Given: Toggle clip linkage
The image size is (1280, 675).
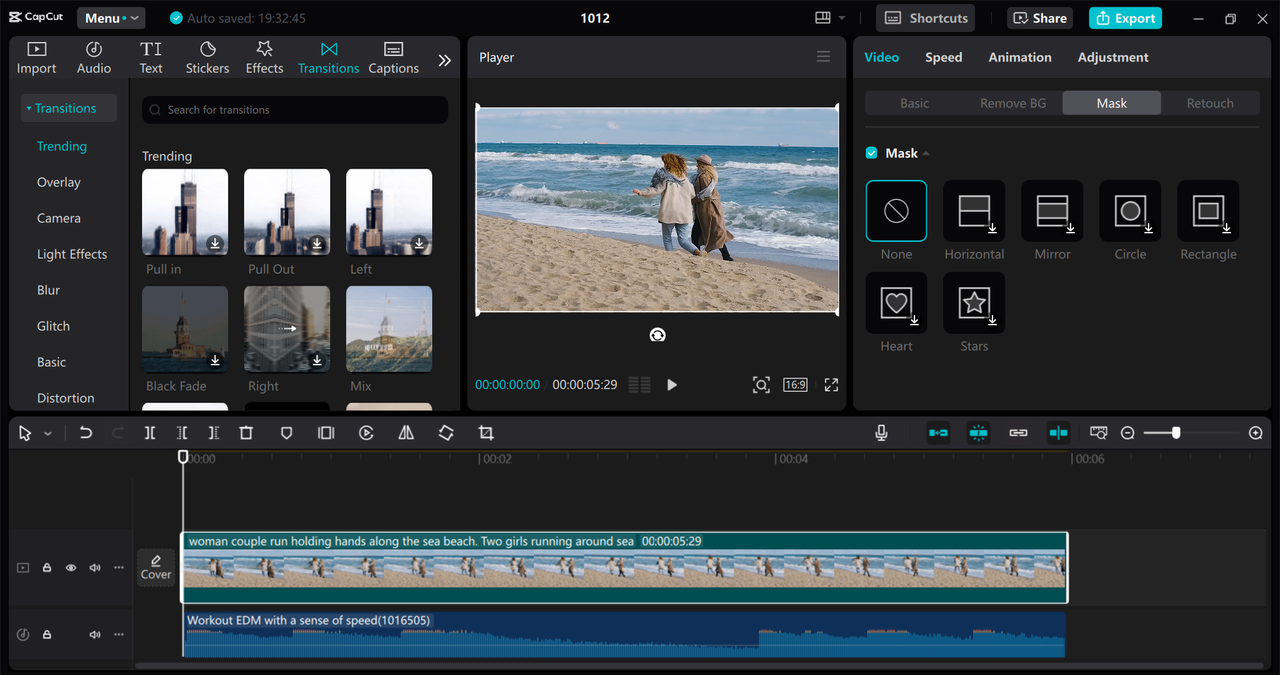Looking at the screenshot, I should coord(1018,433).
